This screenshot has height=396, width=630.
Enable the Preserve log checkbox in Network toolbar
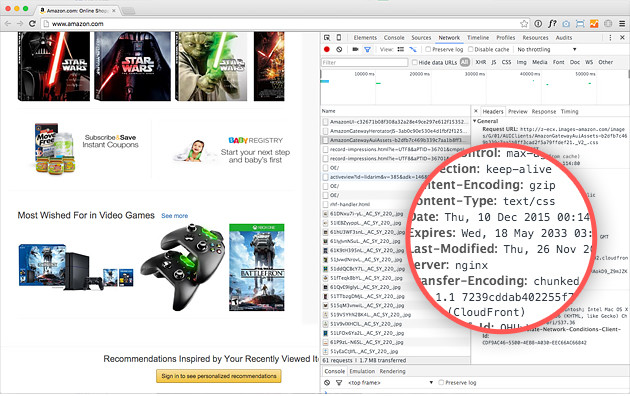click(x=428, y=49)
